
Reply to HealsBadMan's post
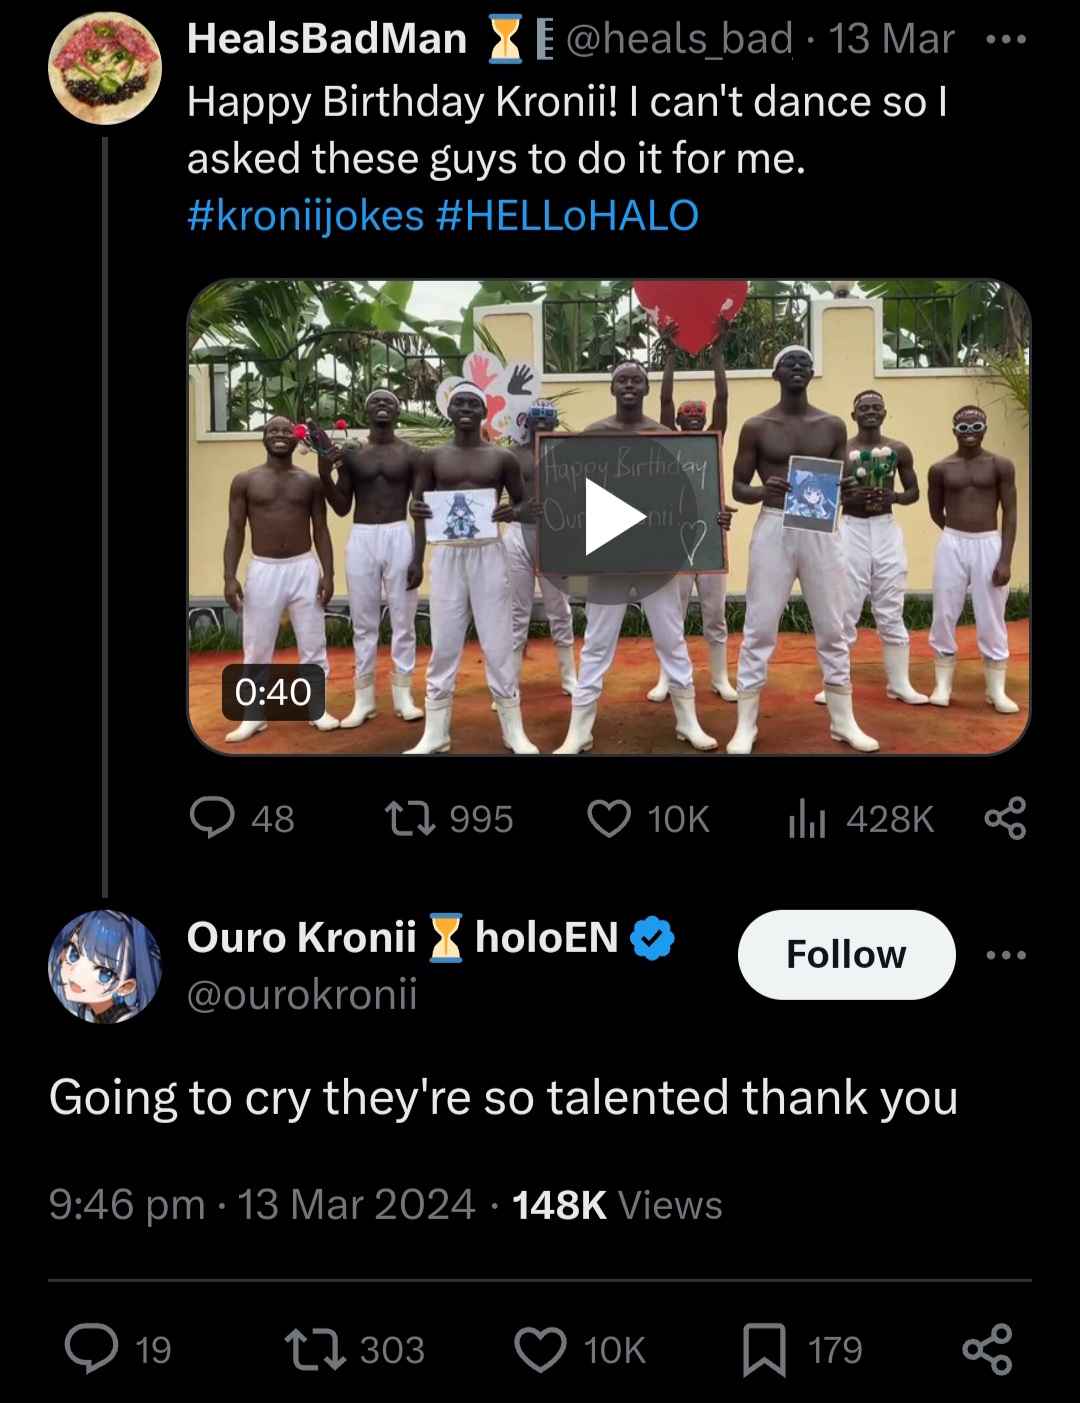212,818
